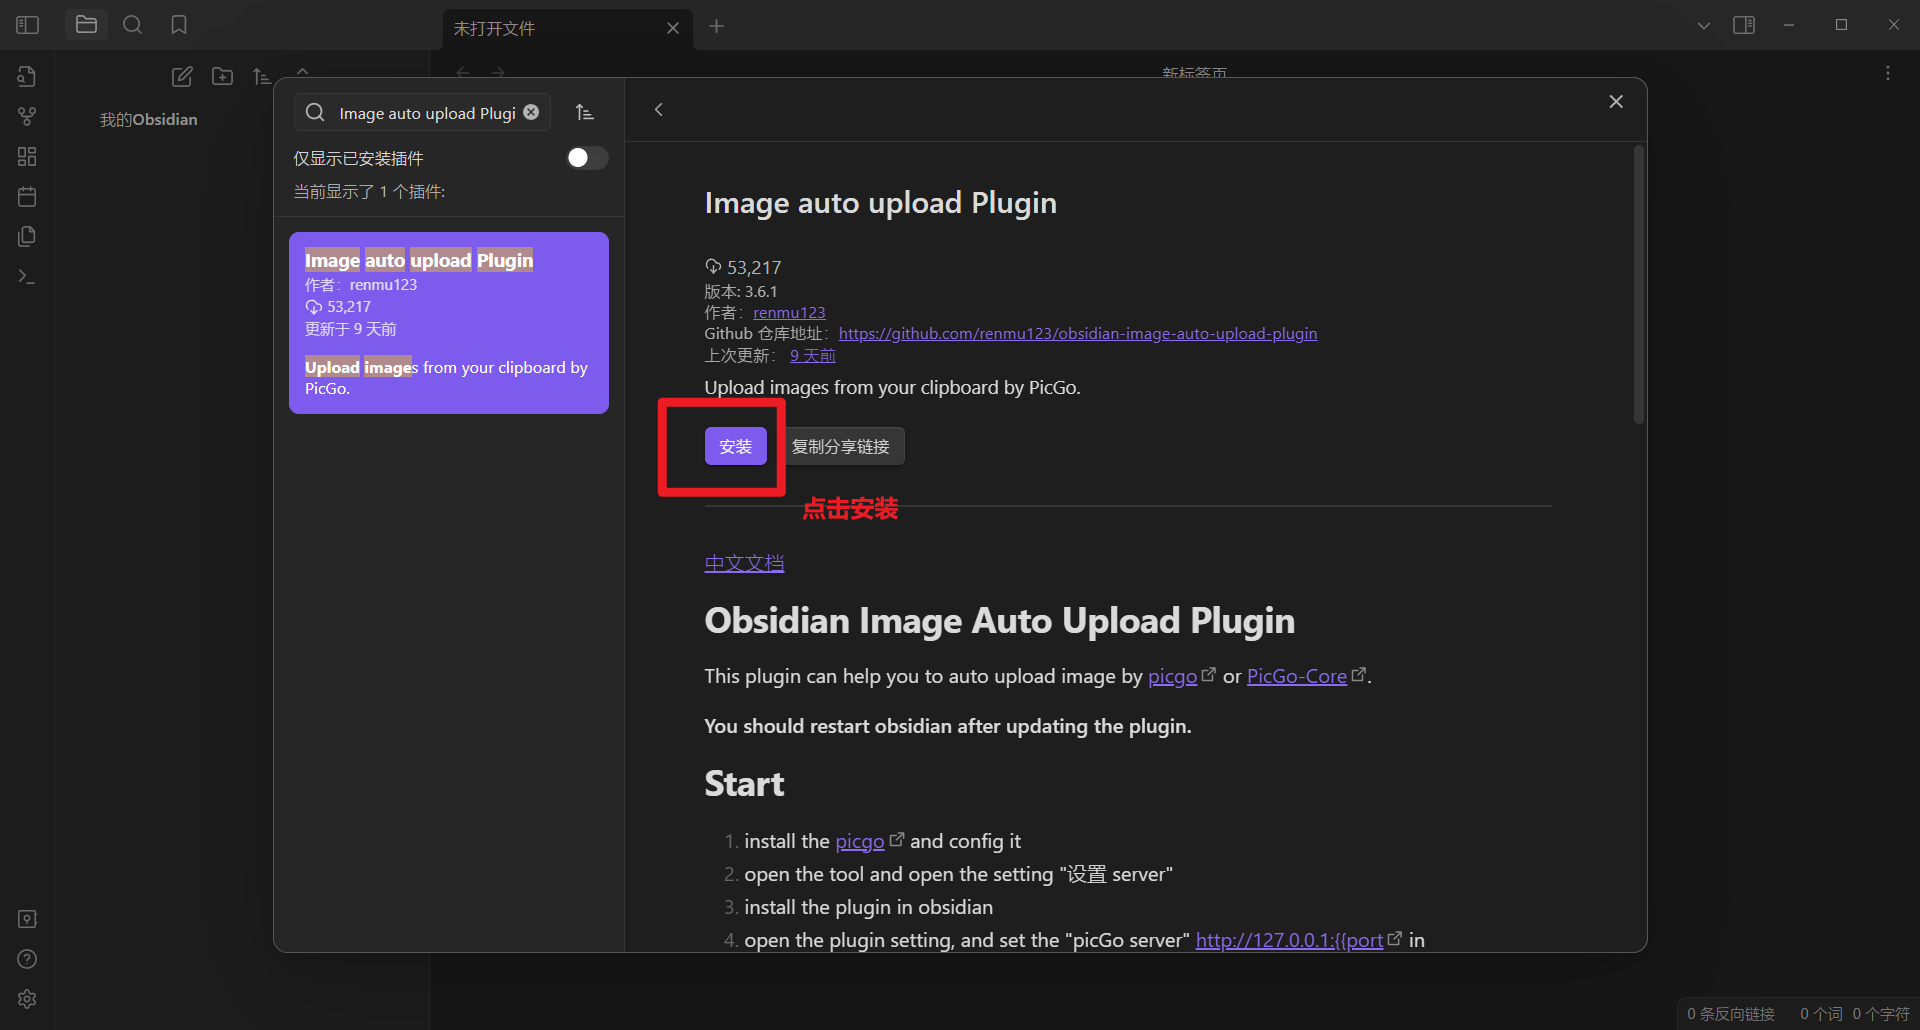The image size is (1920, 1030).
Task: Click plugin detail vertical scrollbar
Action: (1638, 285)
